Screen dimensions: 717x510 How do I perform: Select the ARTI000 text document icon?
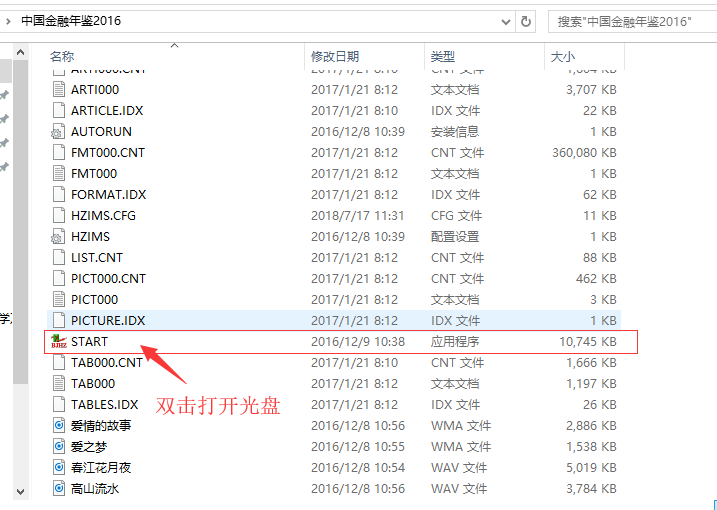(x=59, y=90)
